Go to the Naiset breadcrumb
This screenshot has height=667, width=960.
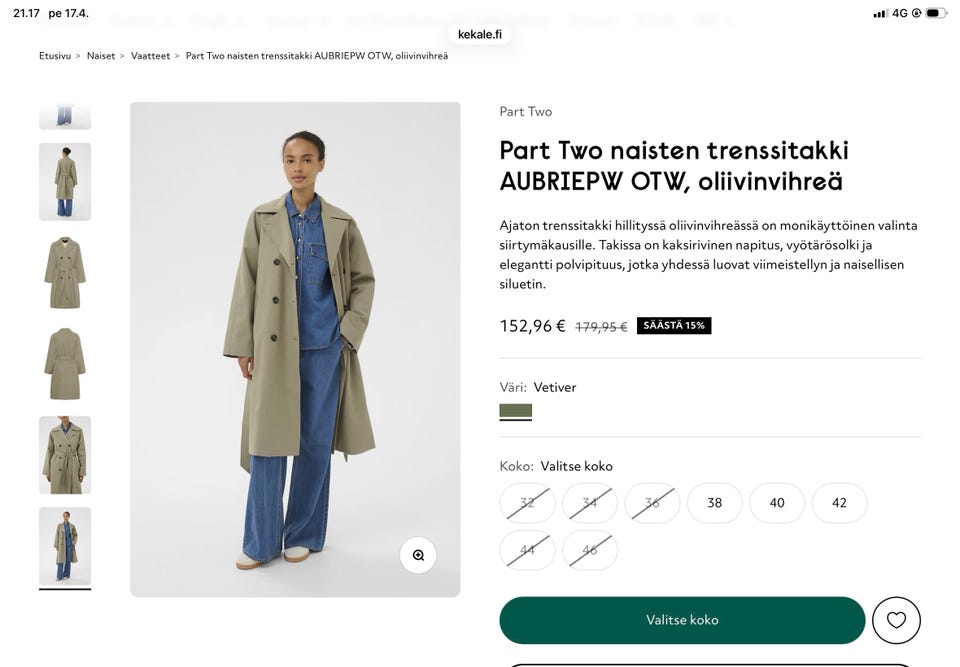(x=101, y=56)
